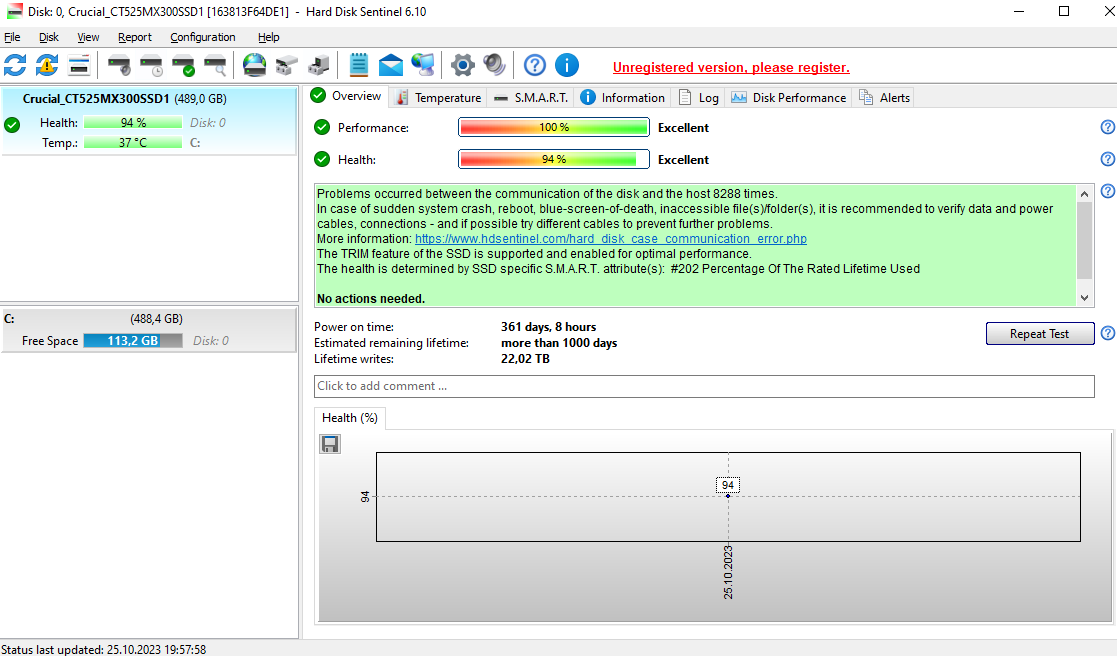Click left panel Health 94 % green bar
1117x656 pixels.
133,123
